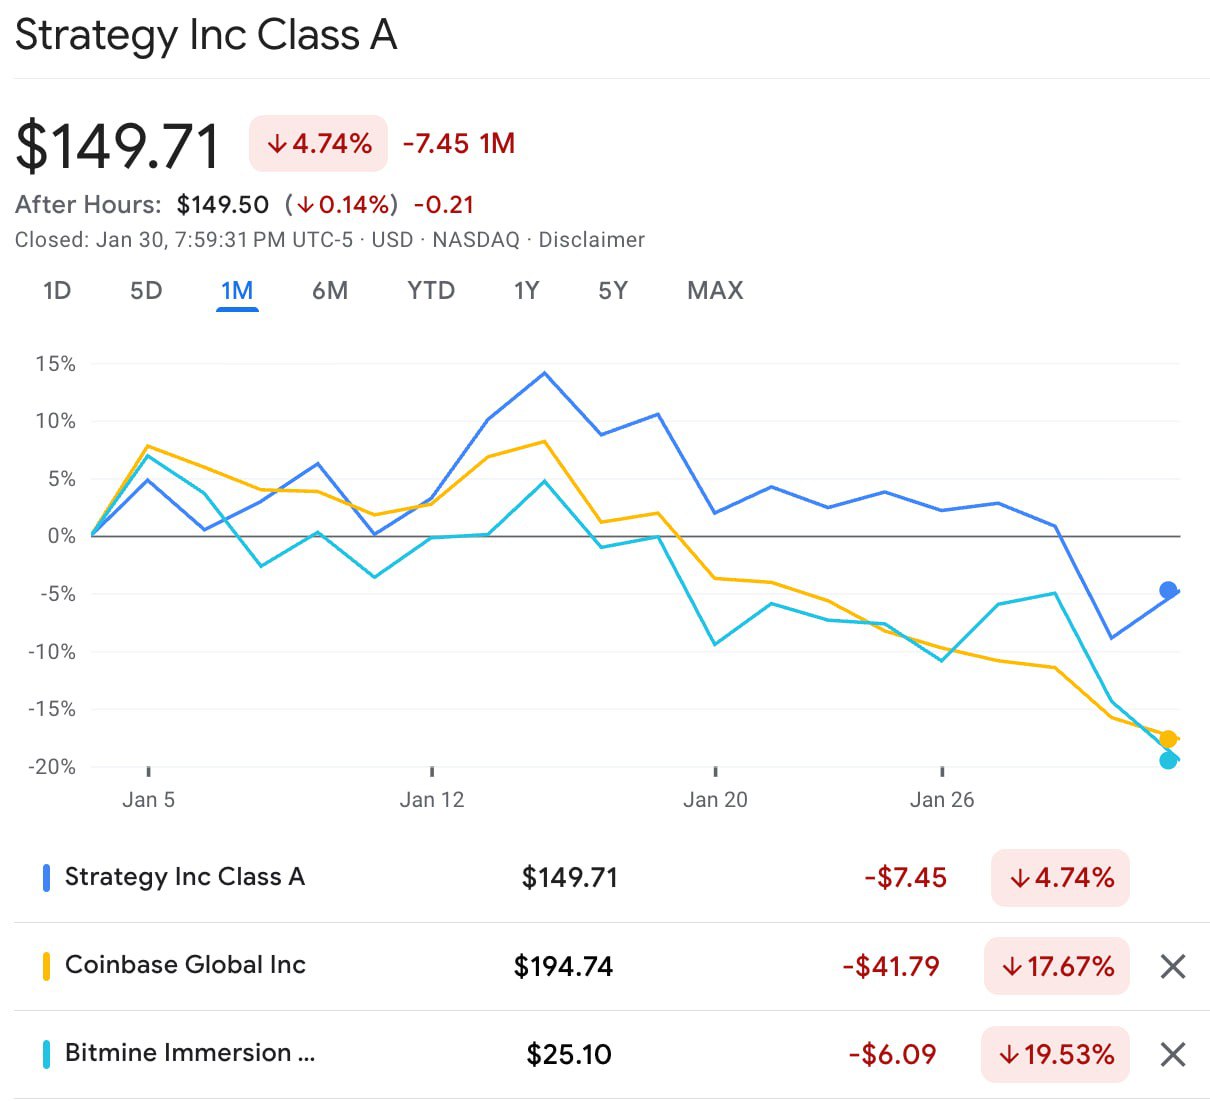Viewport: 1210px width, 1101px height.
Task: Open the Disclaimer link
Action: tap(591, 240)
